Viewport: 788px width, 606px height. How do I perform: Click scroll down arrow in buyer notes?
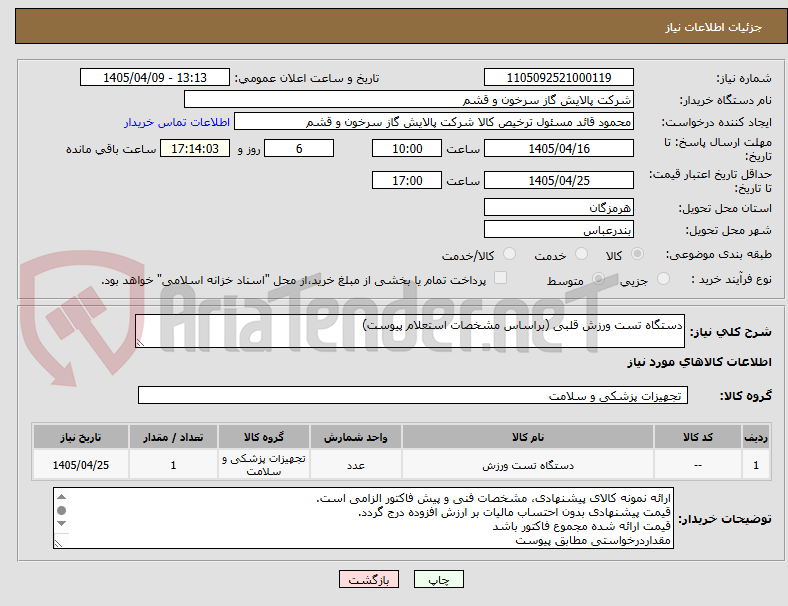pos(61,524)
